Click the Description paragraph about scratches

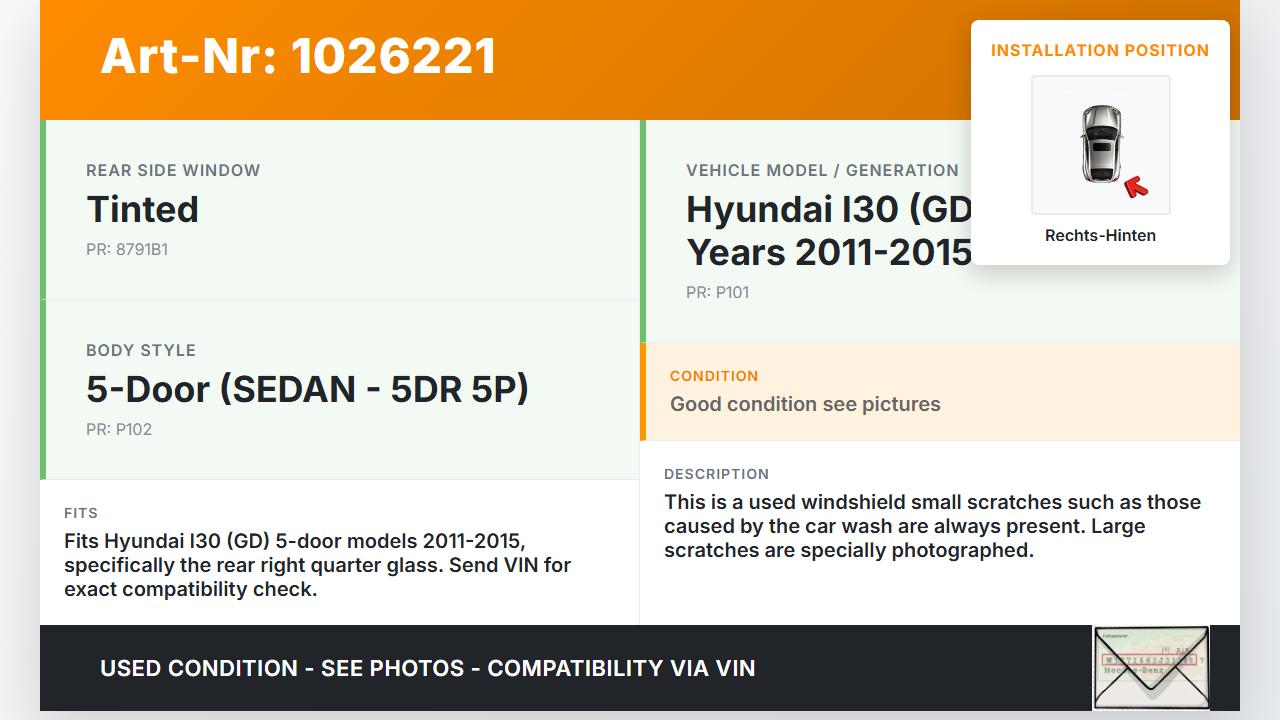click(932, 526)
